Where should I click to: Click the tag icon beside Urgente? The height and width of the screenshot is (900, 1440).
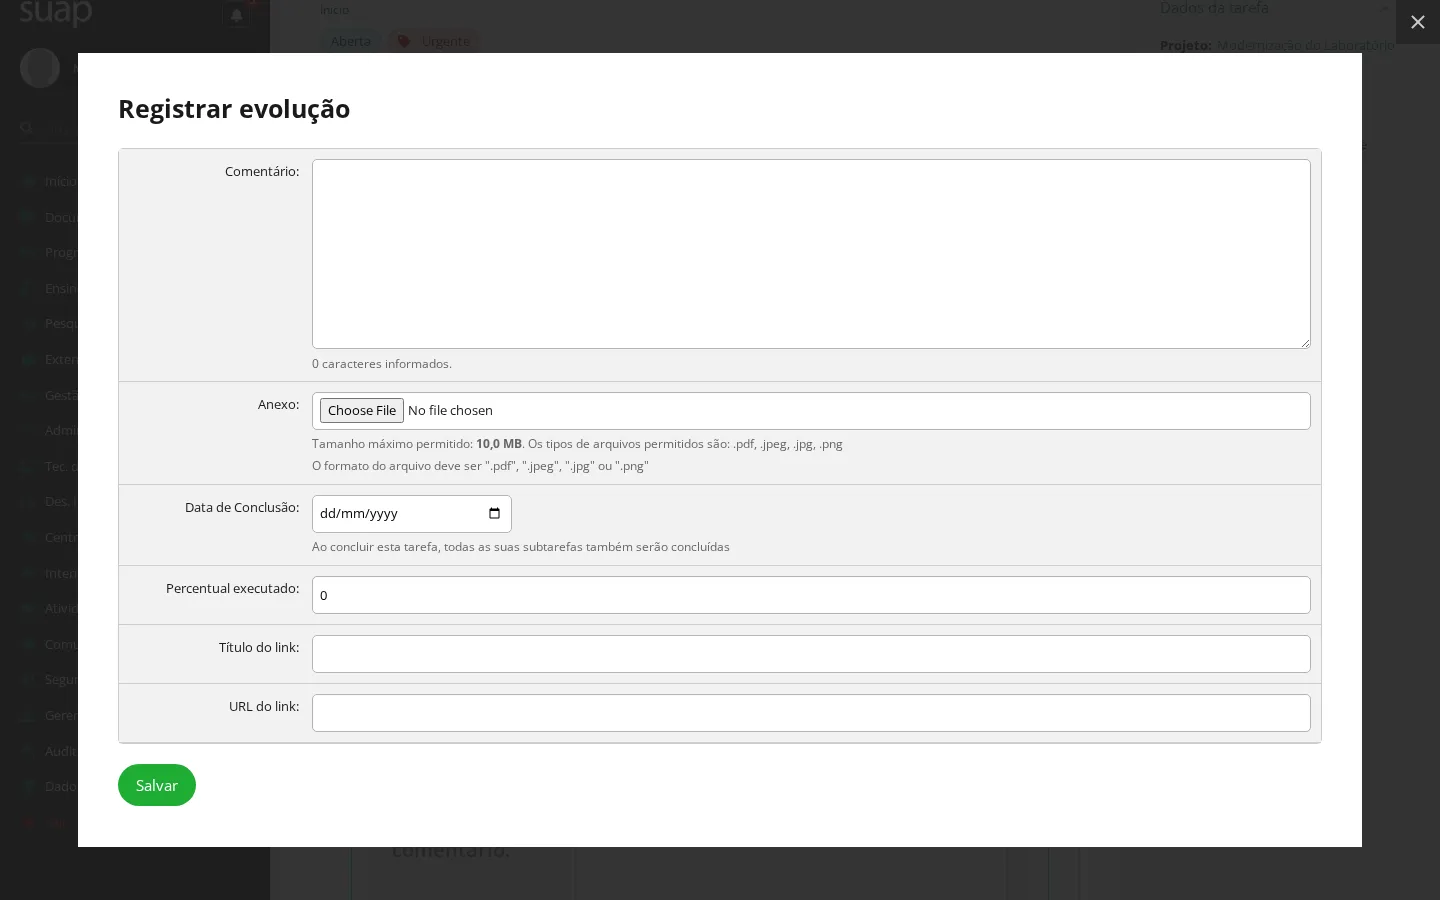(403, 41)
